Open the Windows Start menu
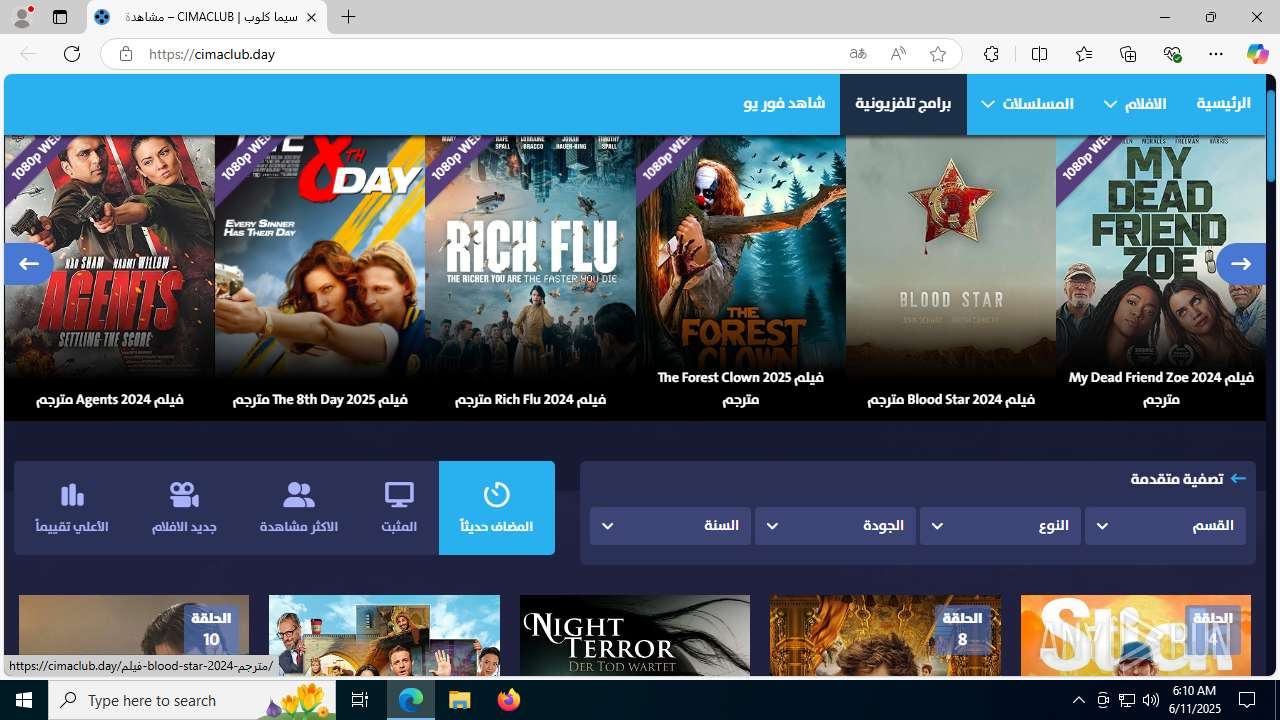 tap(24, 700)
